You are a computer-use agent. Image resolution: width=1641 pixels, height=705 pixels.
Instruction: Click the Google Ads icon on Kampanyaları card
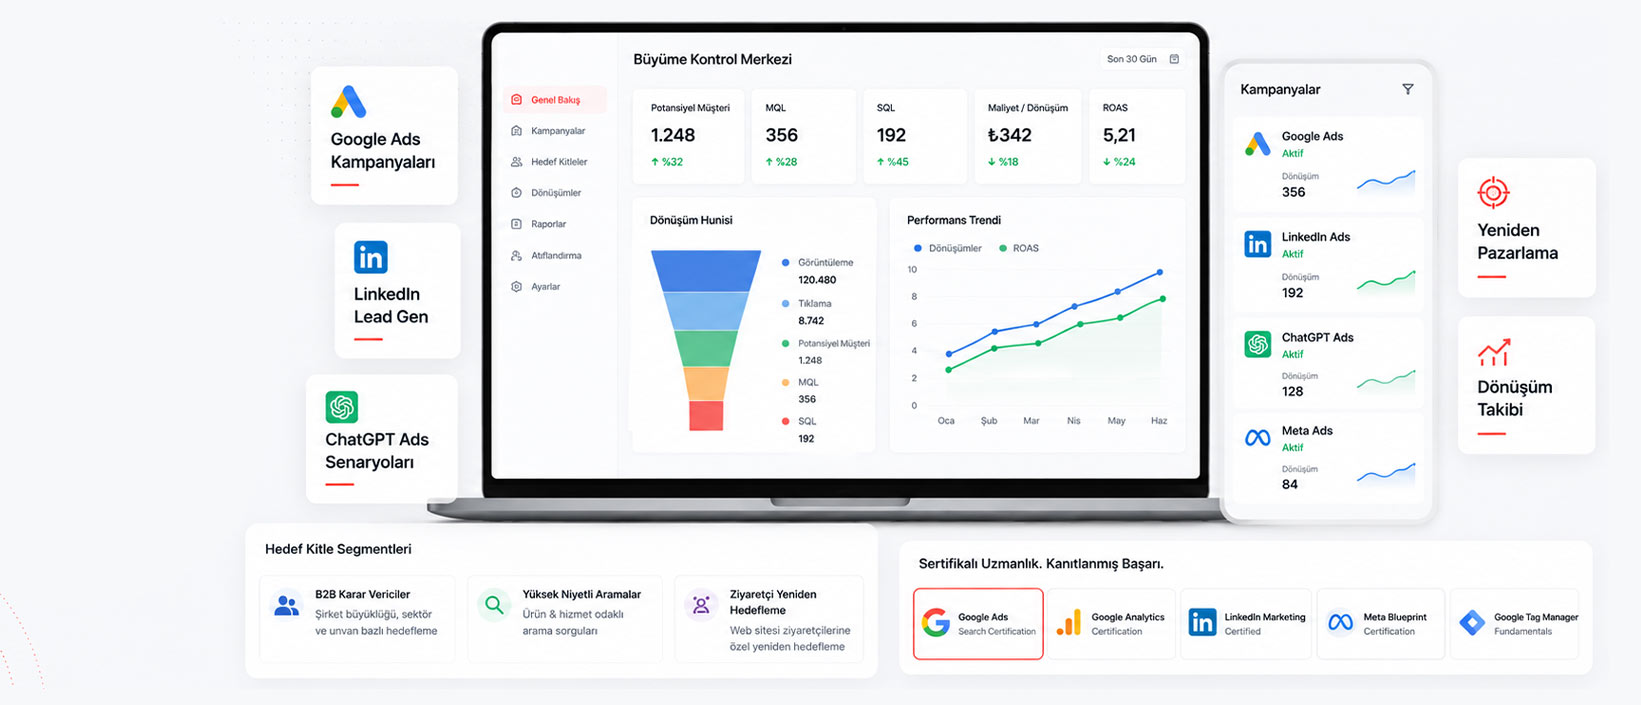(348, 102)
